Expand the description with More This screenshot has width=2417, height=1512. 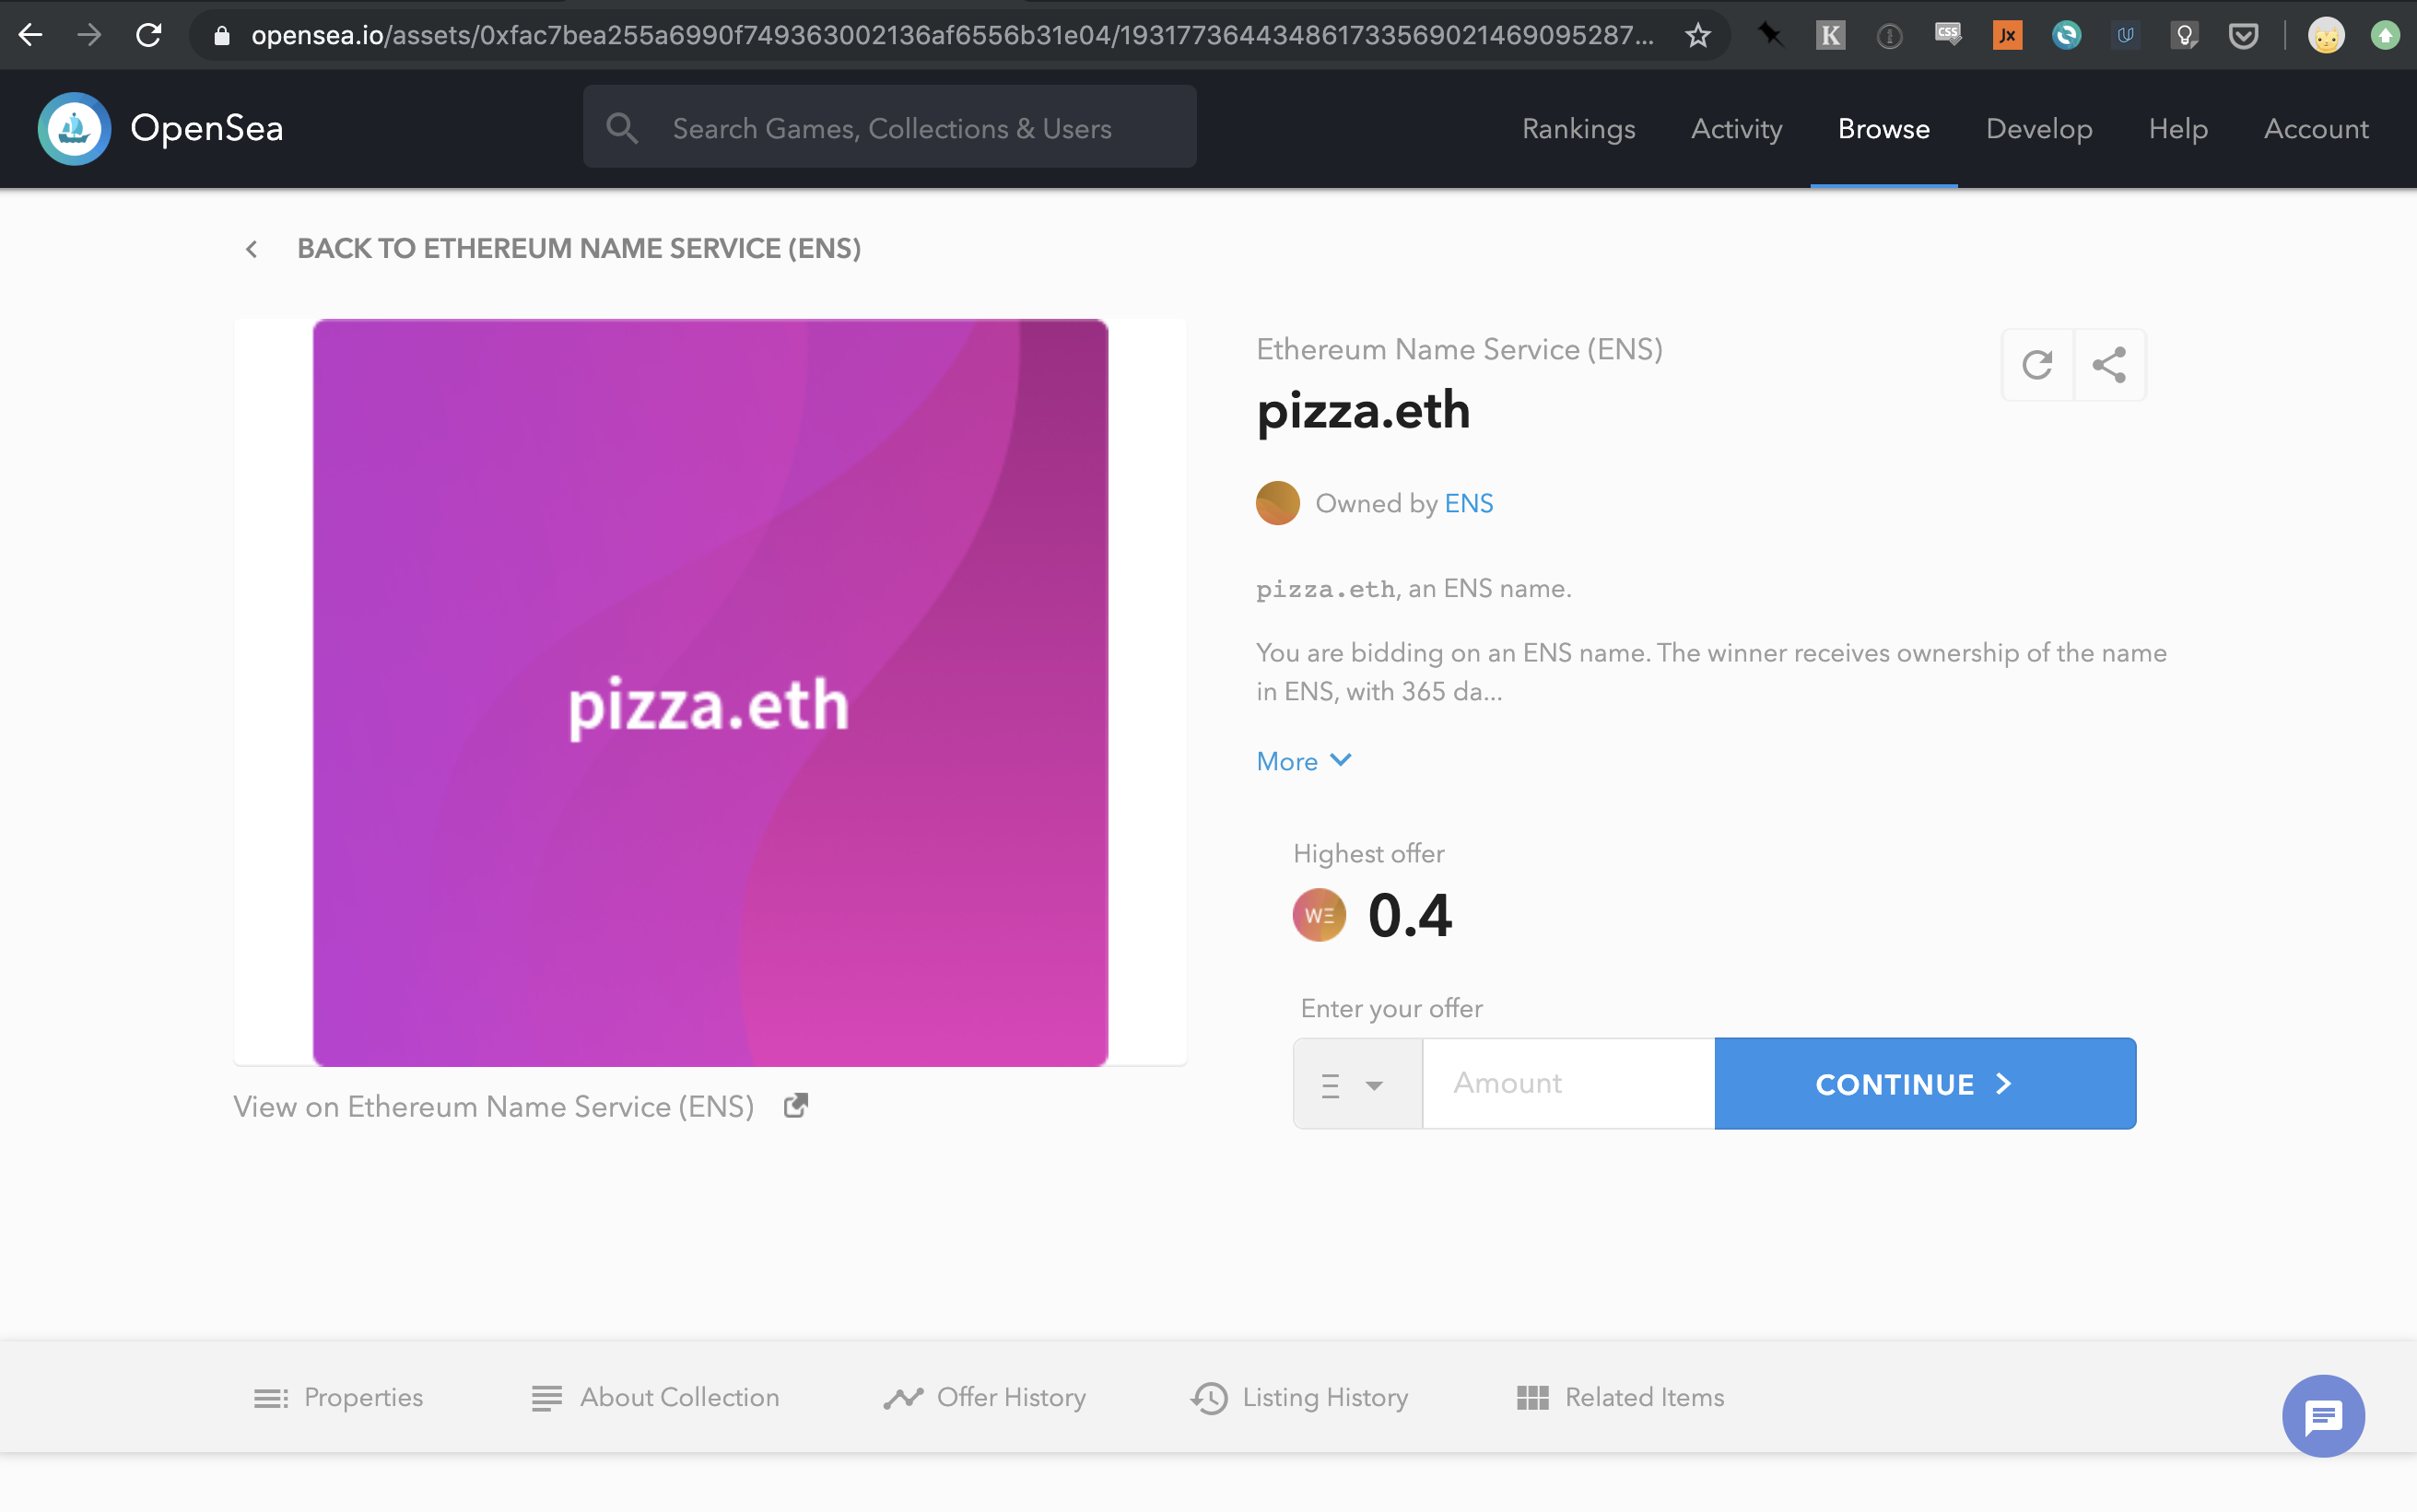1303,761
